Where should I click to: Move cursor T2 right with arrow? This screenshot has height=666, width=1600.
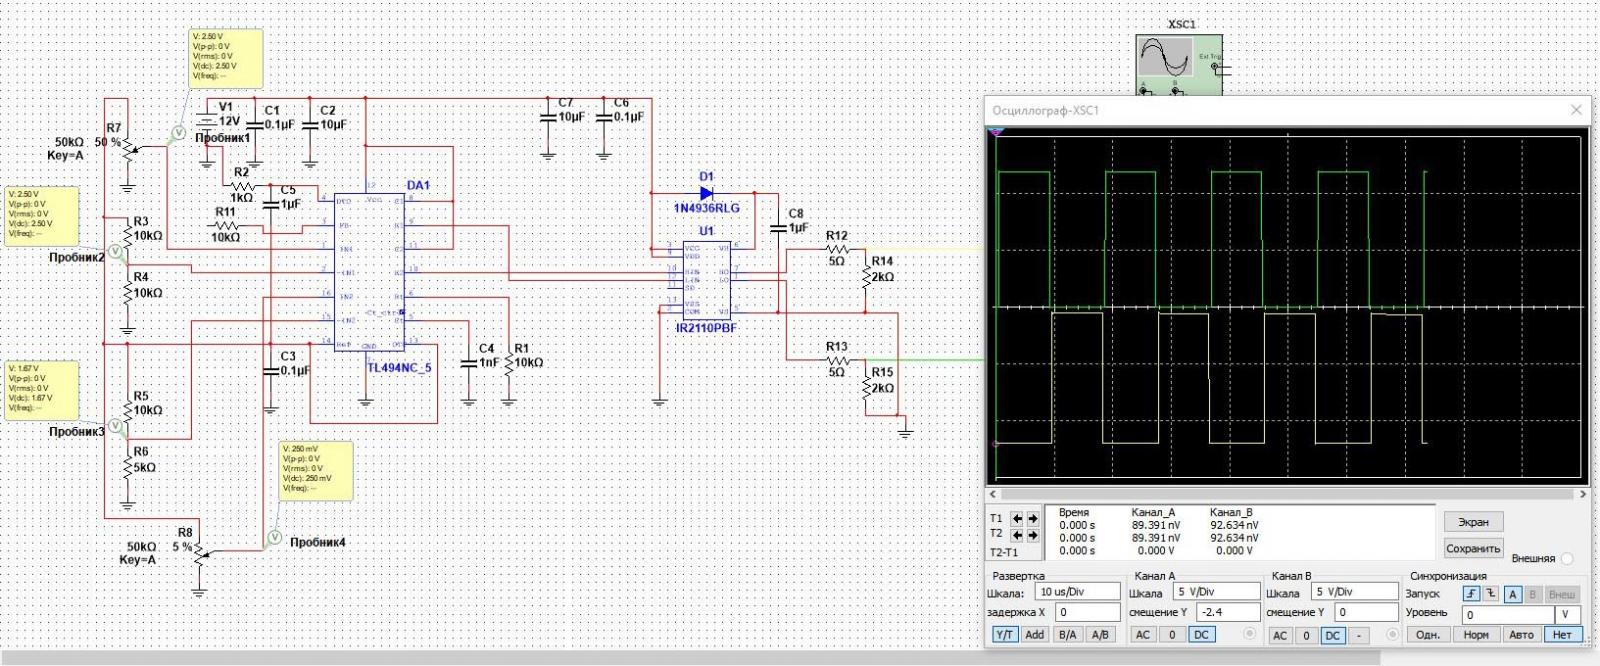click(x=1033, y=535)
